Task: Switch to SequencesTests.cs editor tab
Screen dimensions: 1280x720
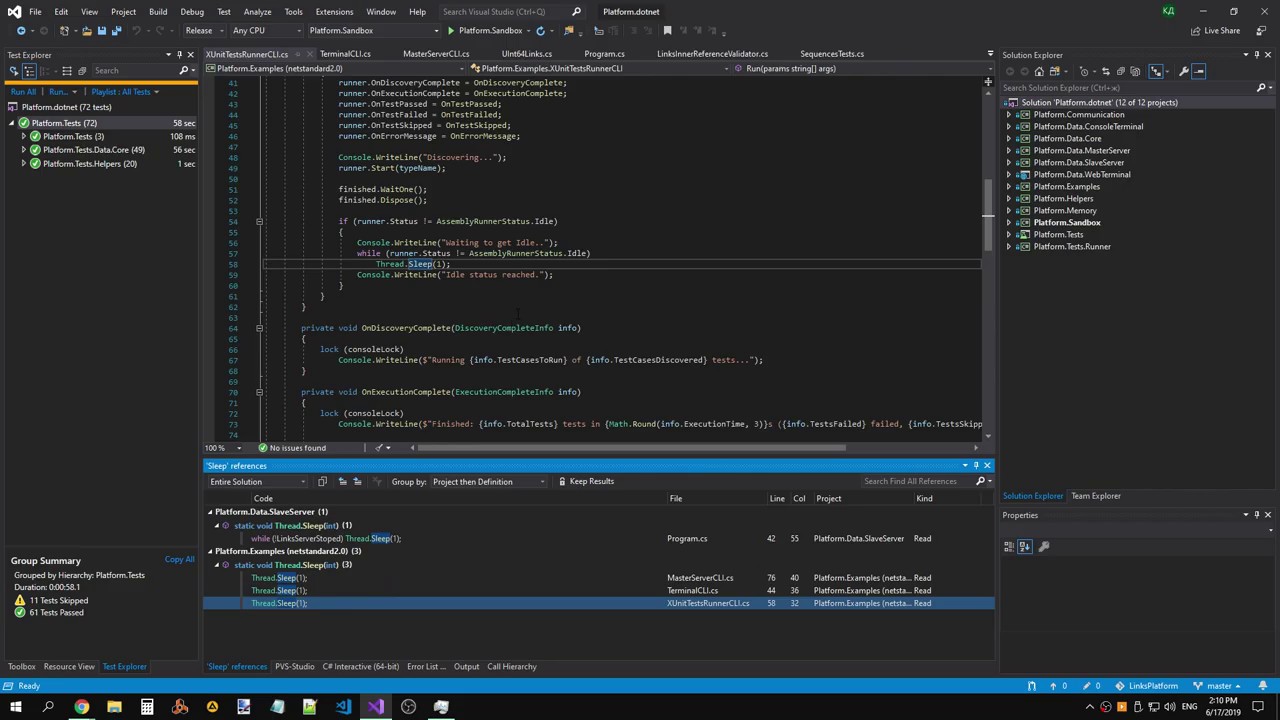Action: [832, 54]
